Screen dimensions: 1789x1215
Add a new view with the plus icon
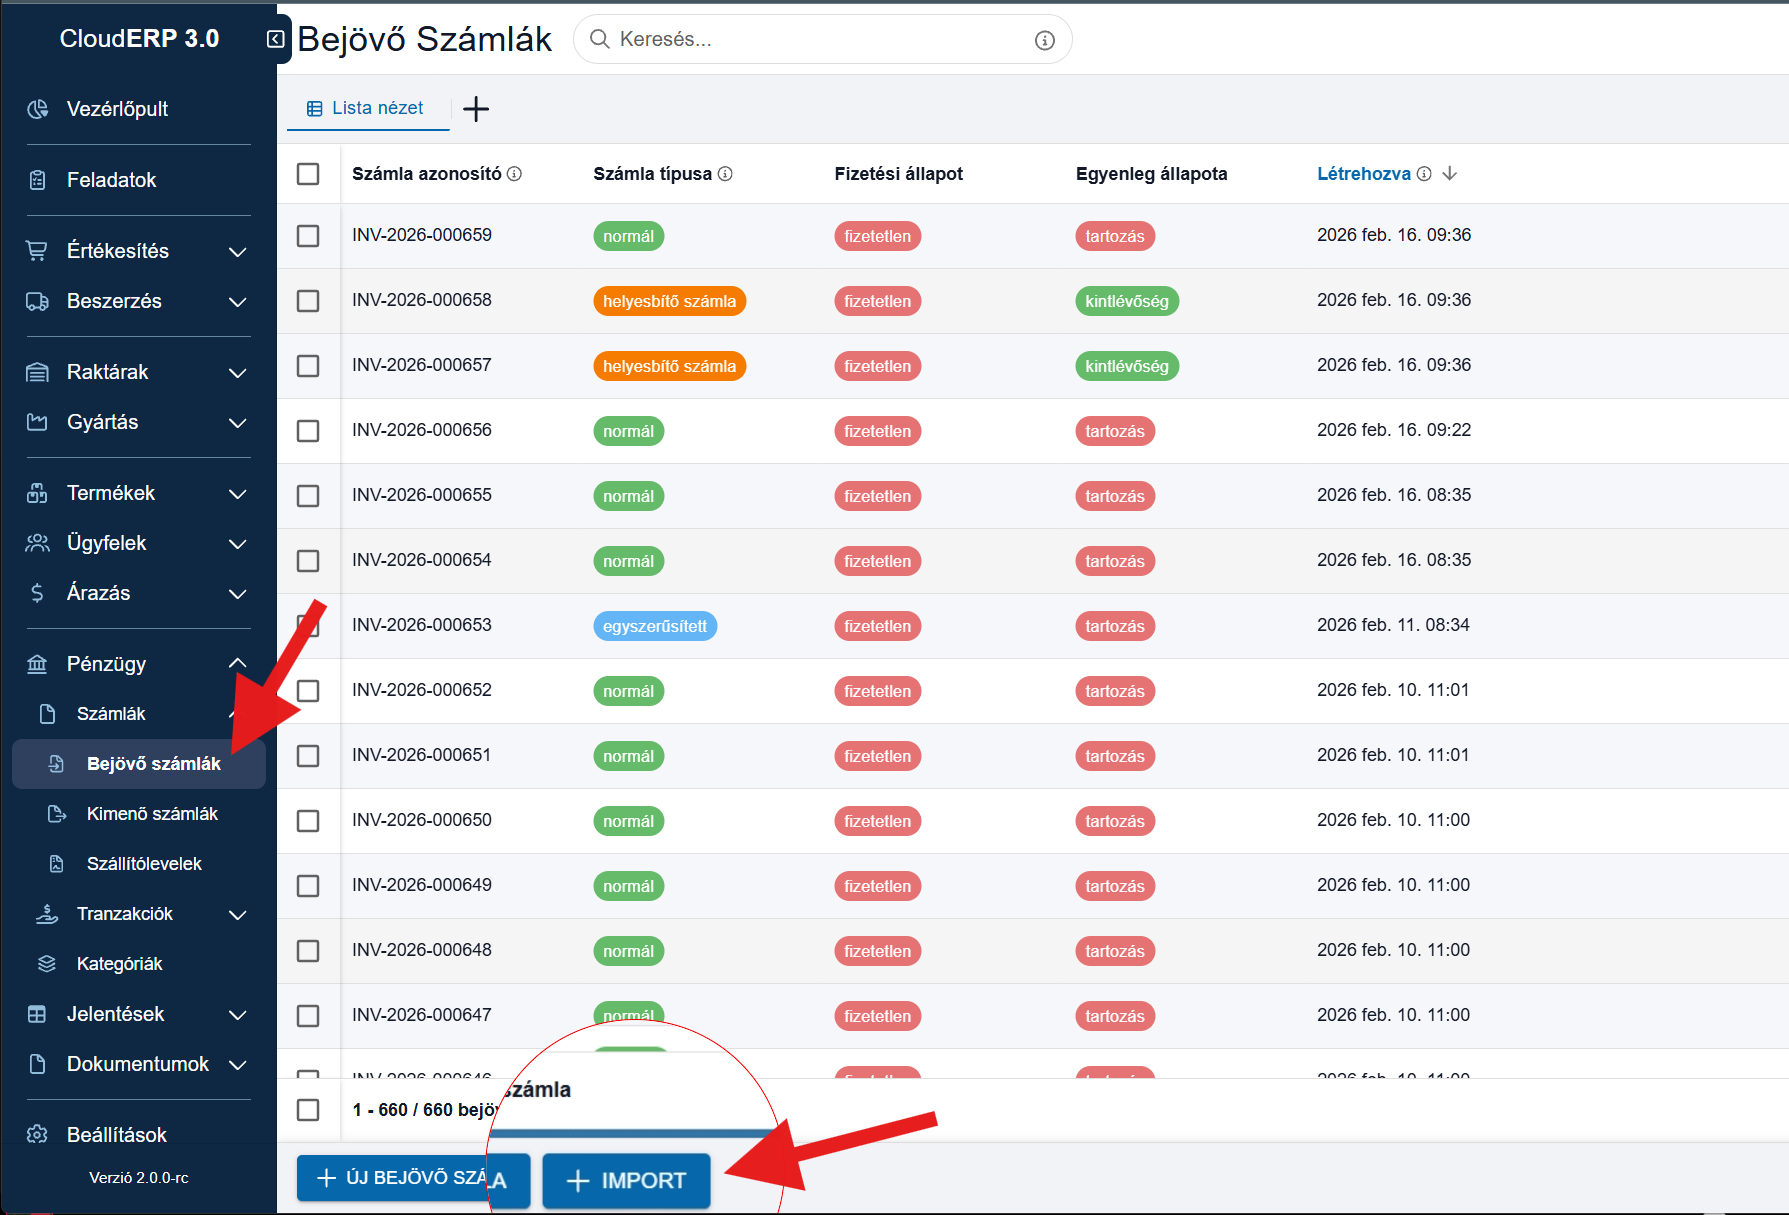(x=476, y=109)
